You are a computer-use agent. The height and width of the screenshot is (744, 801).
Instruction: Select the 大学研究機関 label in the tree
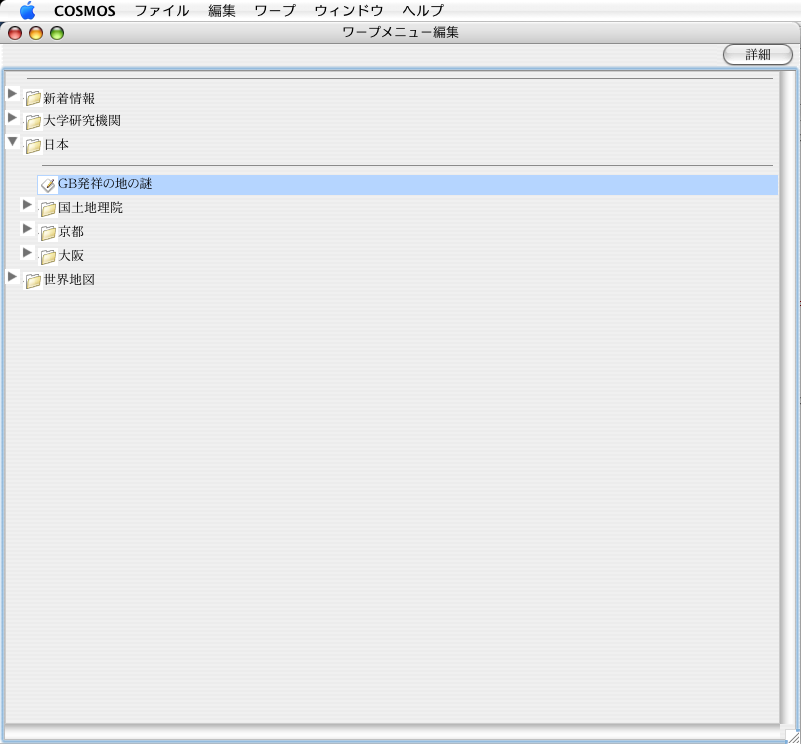82,121
